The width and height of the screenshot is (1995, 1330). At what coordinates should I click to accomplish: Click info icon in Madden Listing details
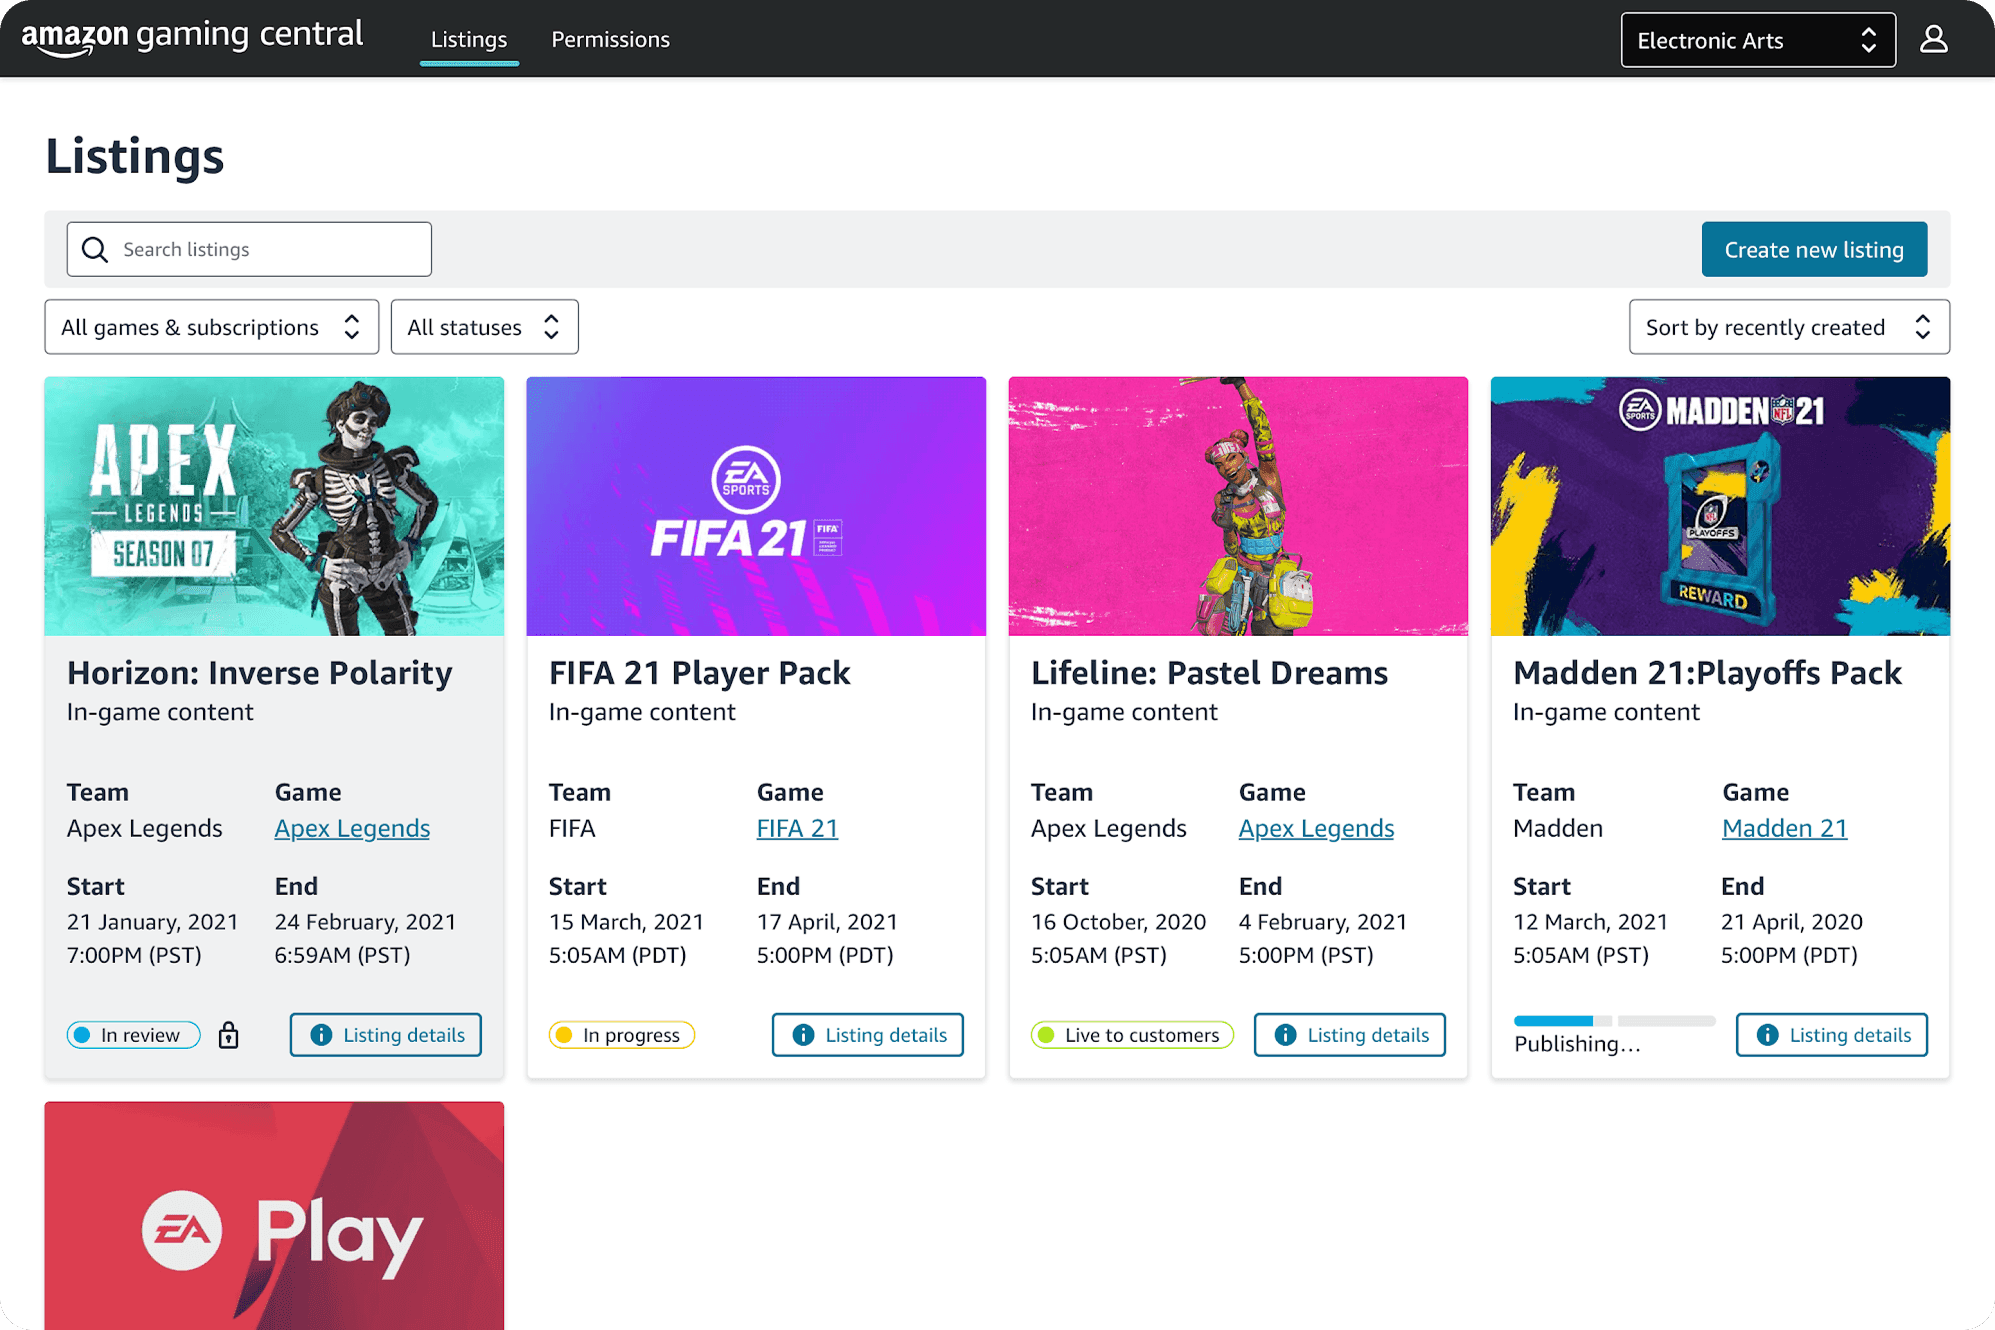click(x=1767, y=1035)
